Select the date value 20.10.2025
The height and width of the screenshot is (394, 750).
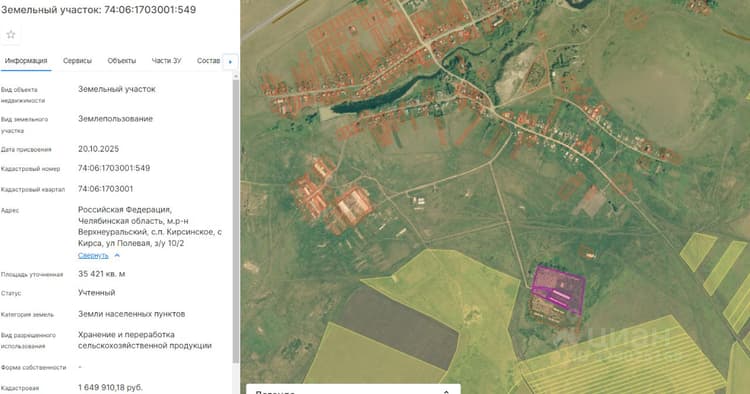pos(99,149)
